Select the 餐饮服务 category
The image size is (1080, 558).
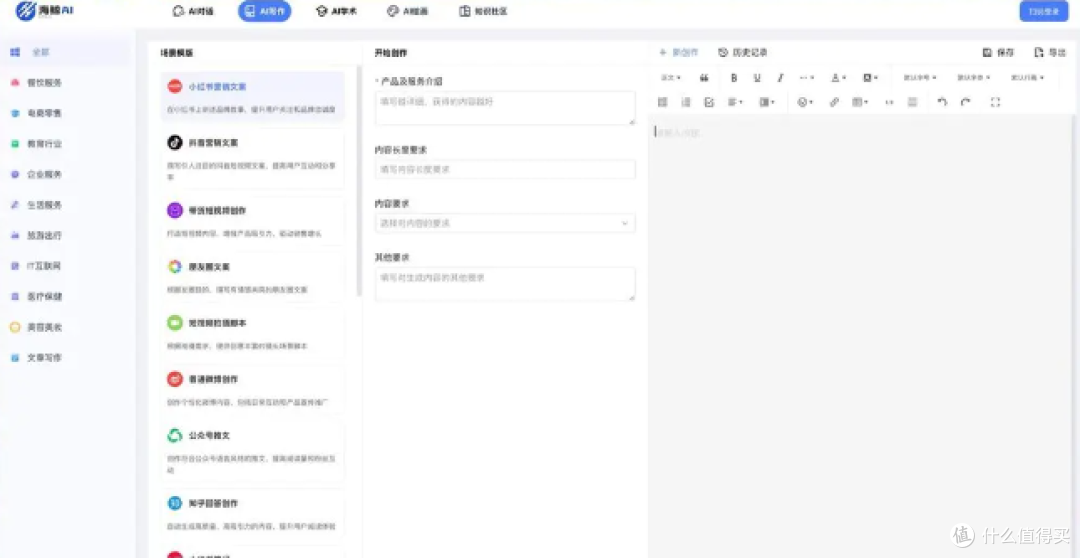tap(37, 83)
